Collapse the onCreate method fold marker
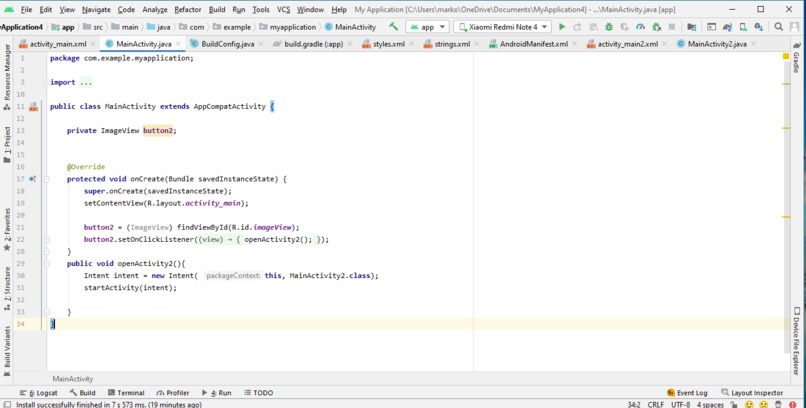Image resolution: width=806 pixels, height=408 pixels. coord(46,179)
